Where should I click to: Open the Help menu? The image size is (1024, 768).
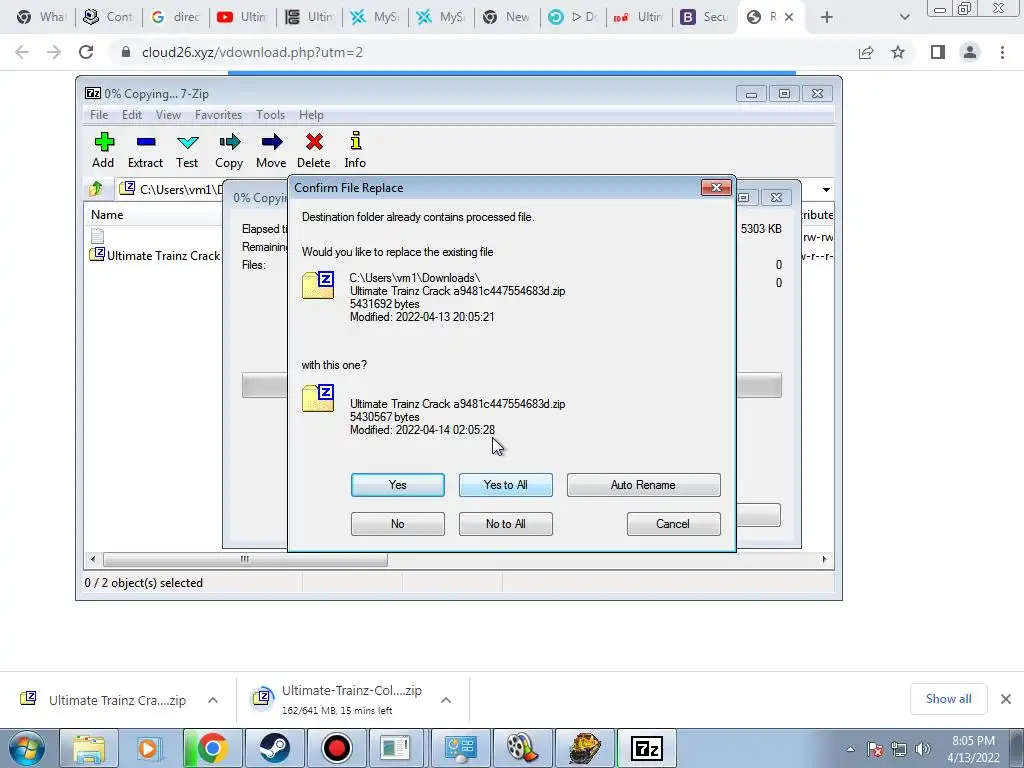point(312,115)
